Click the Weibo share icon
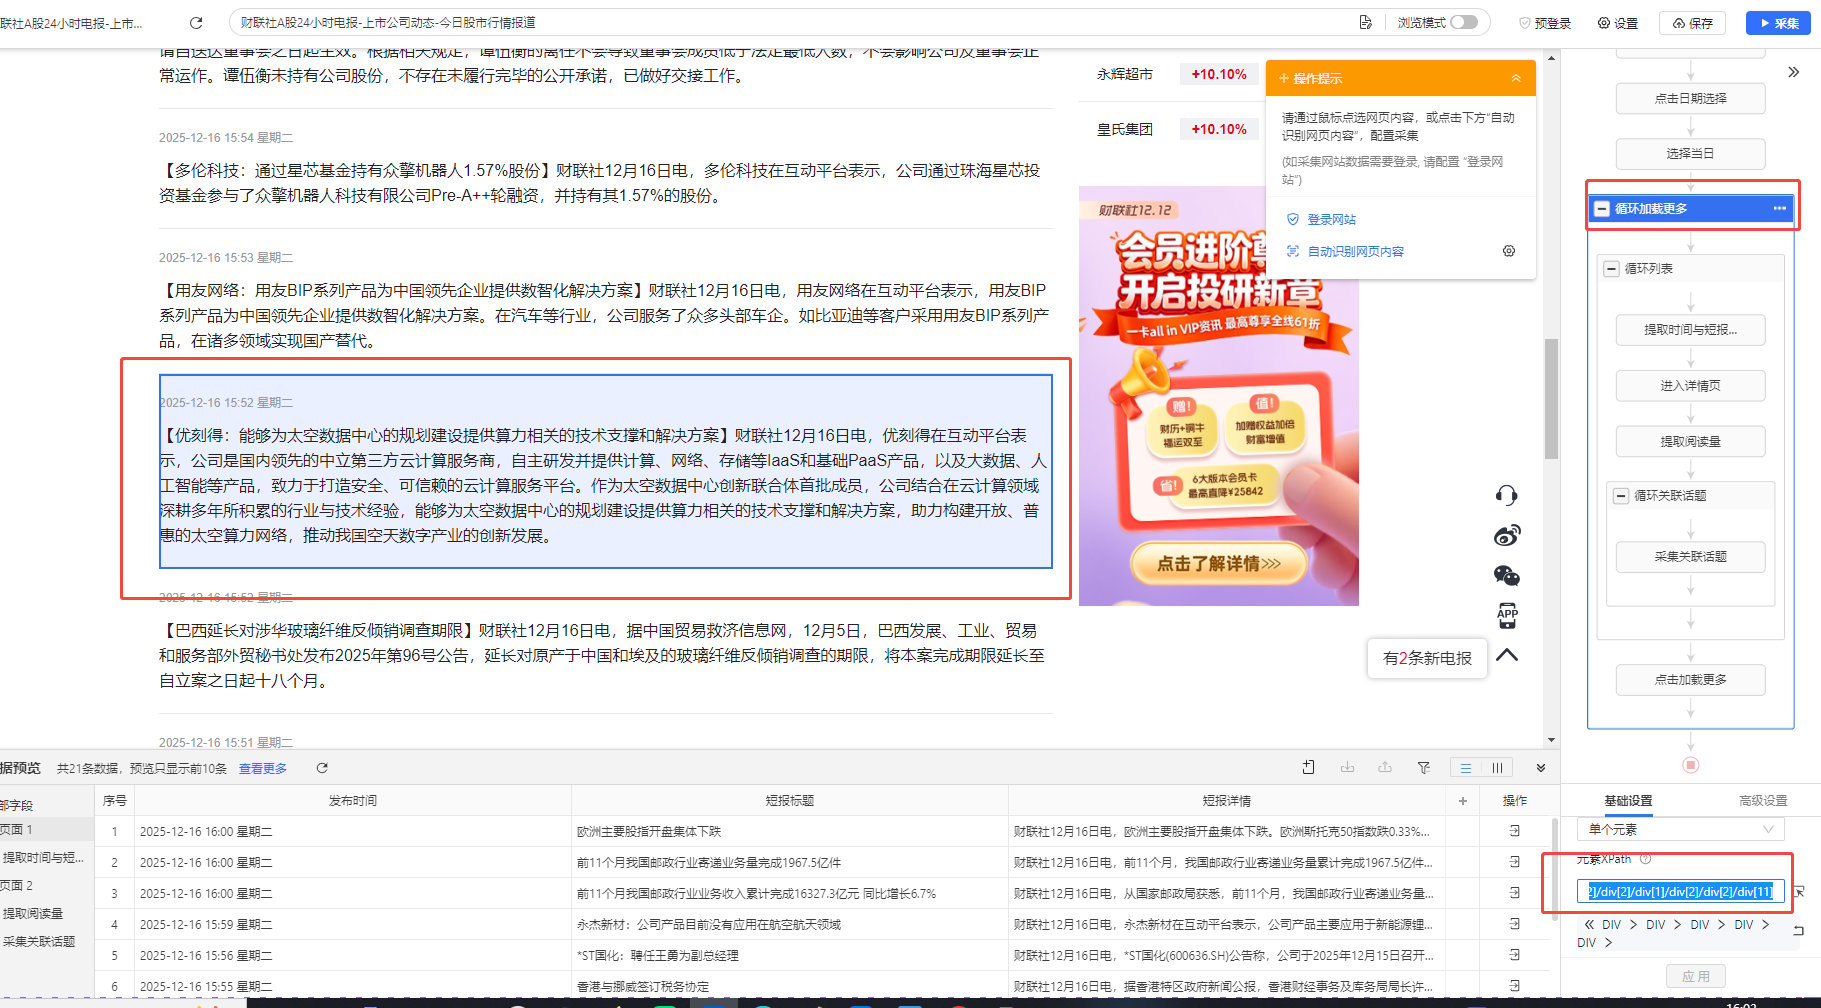 (x=1507, y=535)
